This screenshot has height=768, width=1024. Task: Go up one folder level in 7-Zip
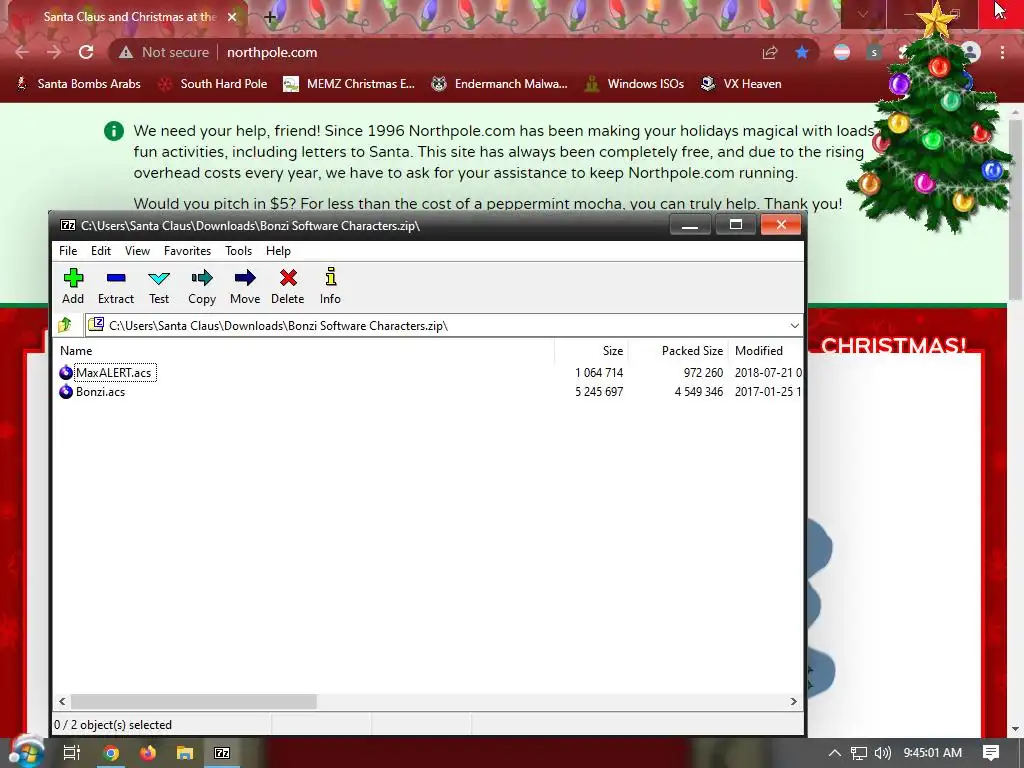[65, 325]
